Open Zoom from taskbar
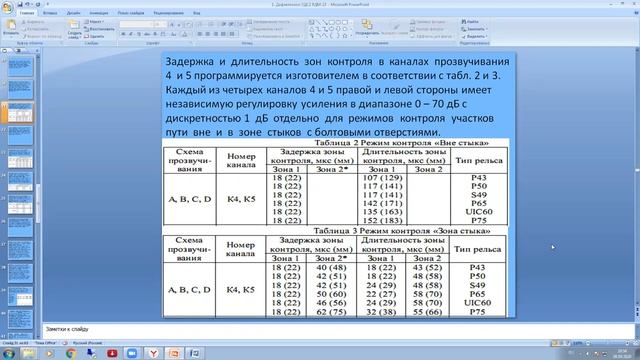This screenshot has height=360, width=640. pos(132,353)
